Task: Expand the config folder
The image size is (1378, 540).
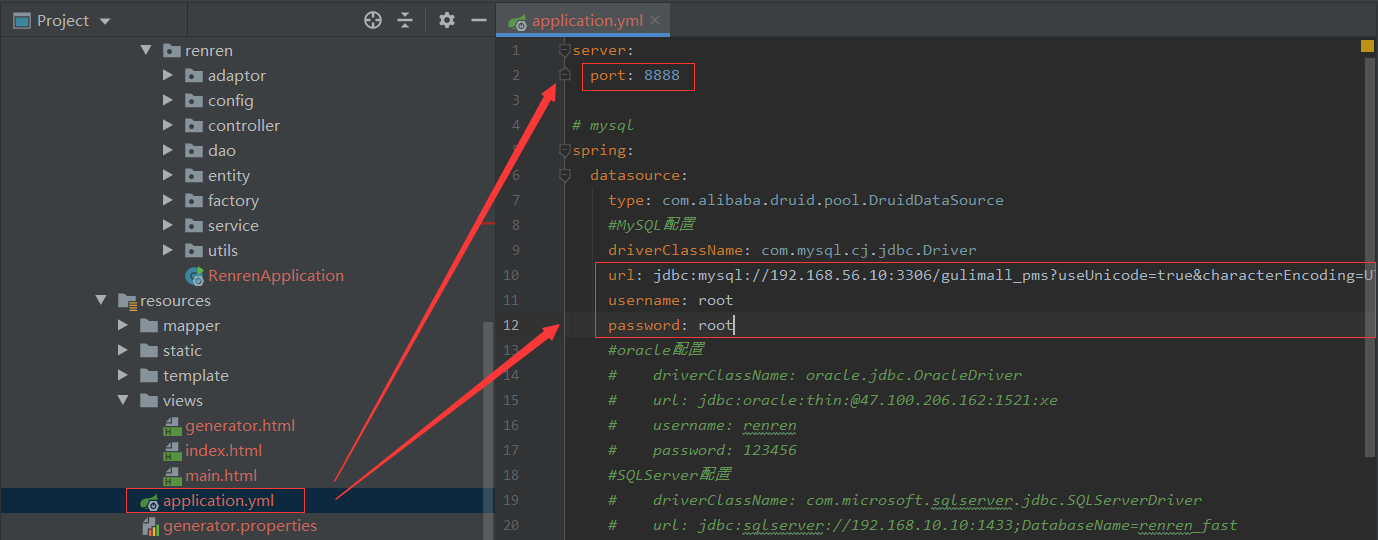Action: [168, 100]
